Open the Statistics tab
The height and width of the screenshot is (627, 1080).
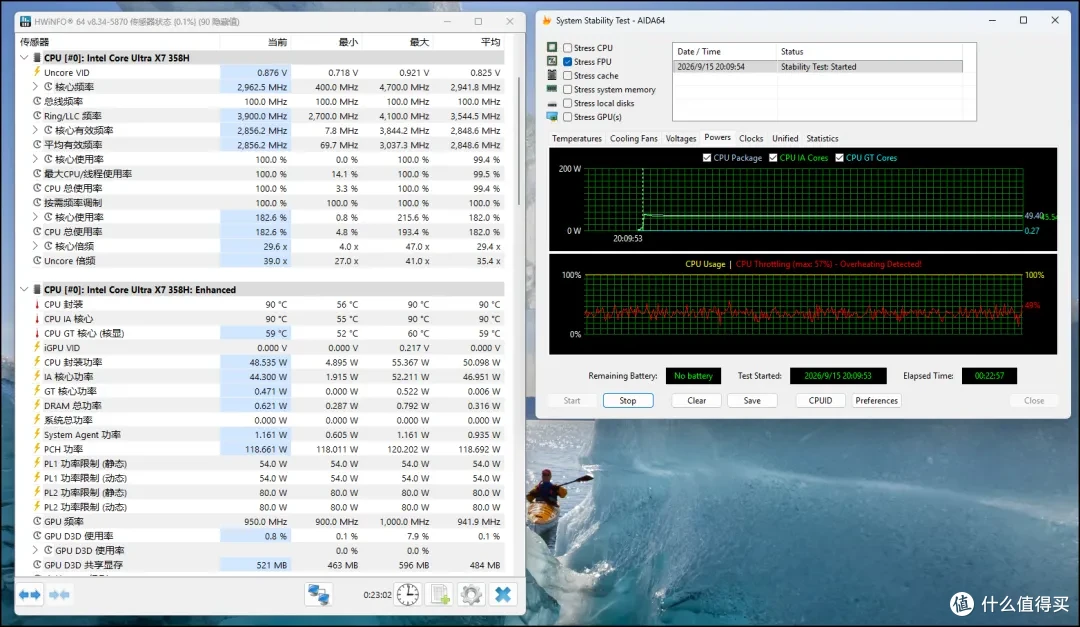(822, 138)
